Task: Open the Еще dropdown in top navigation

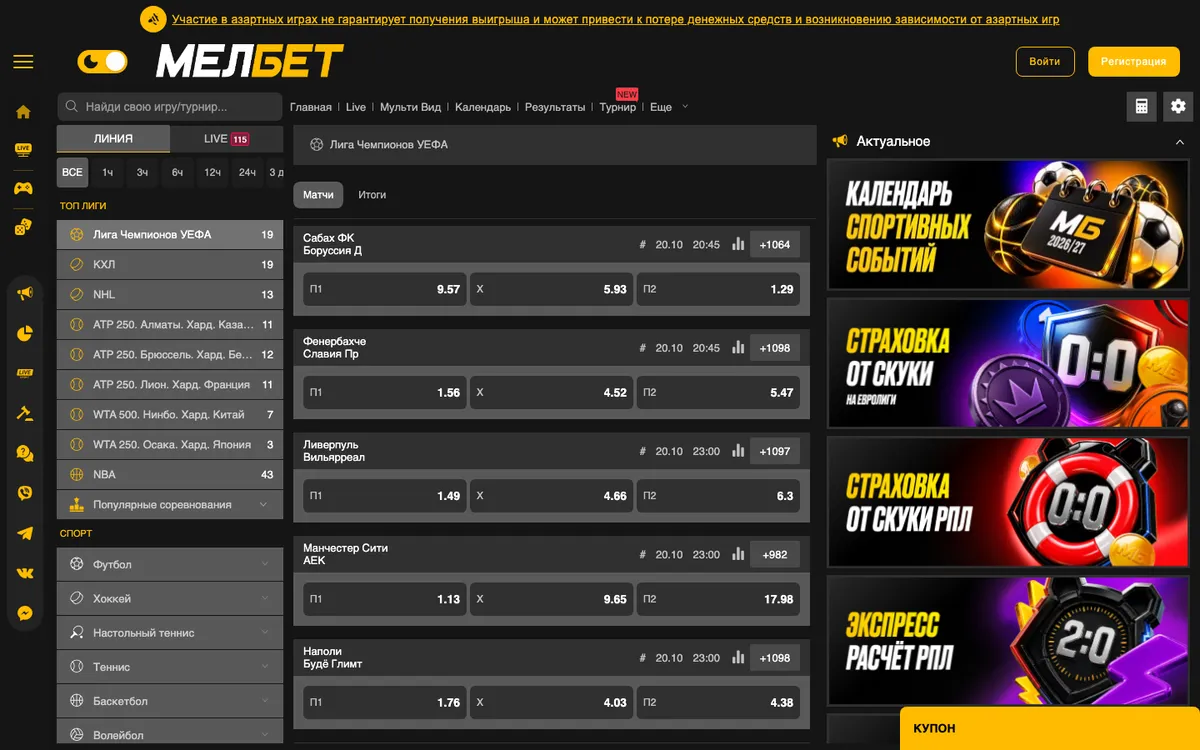Action: click(x=668, y=107)
